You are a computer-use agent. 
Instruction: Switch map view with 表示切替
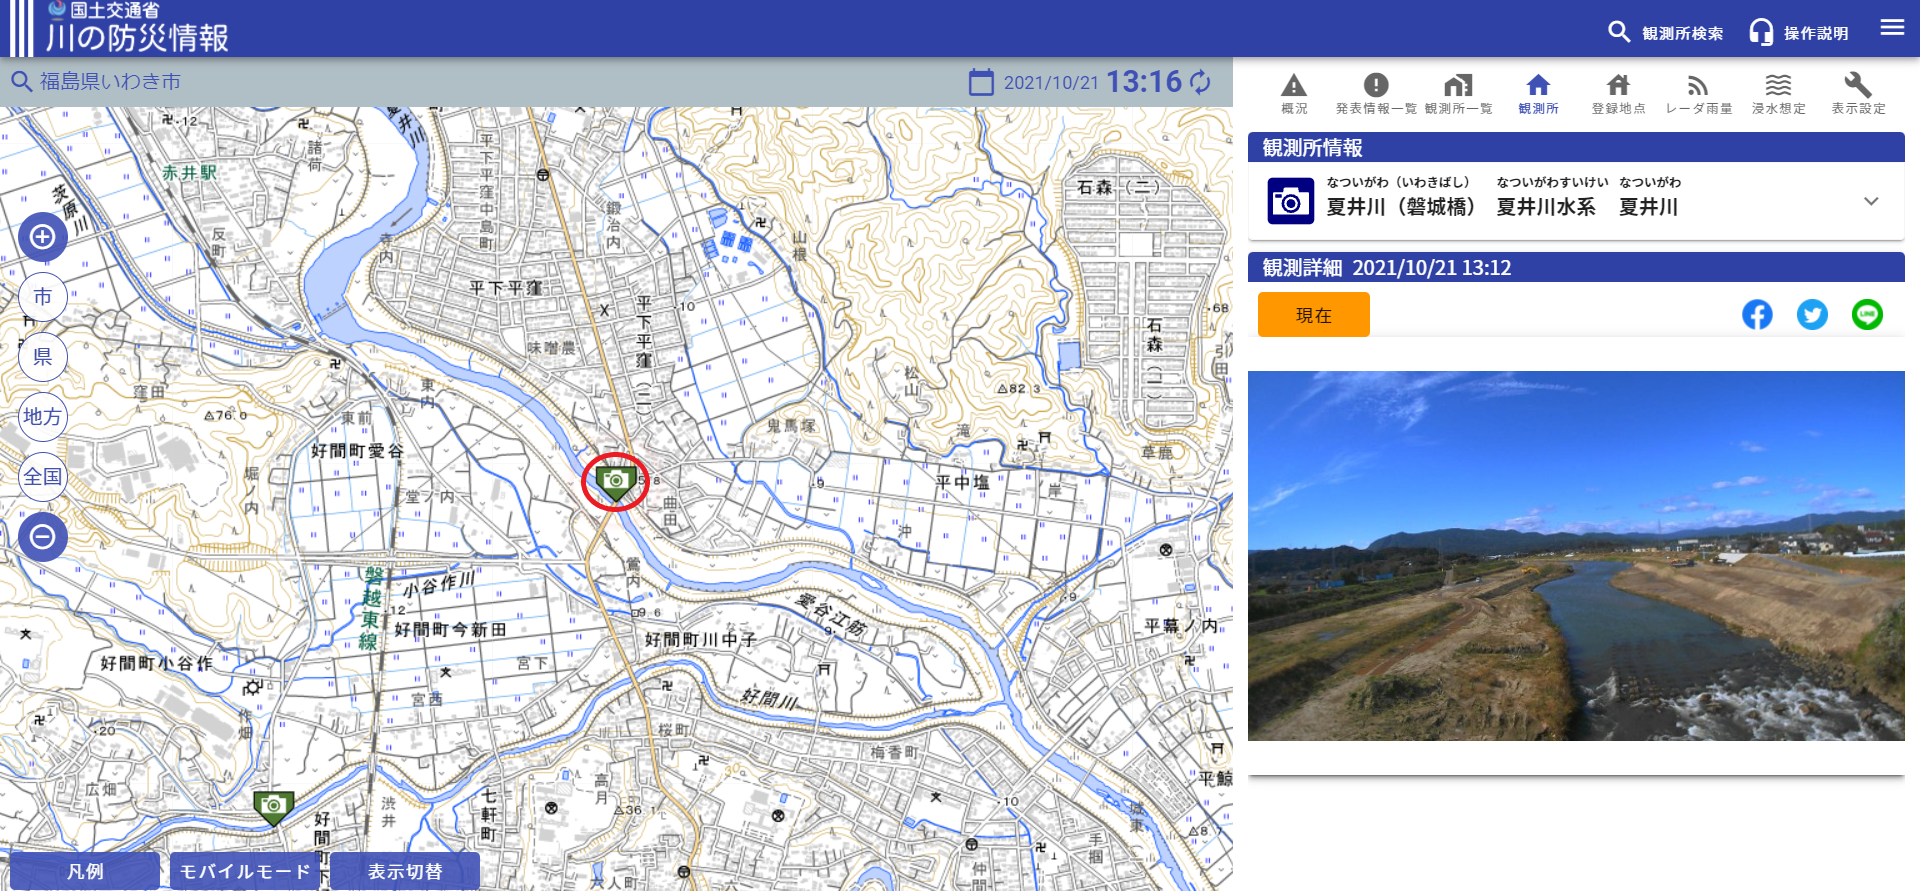(x=405, y=871)
